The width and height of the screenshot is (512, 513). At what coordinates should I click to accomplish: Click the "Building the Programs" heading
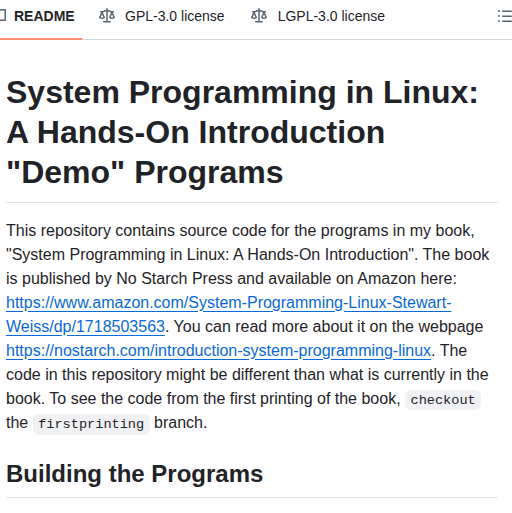click(x=135, y=474)
